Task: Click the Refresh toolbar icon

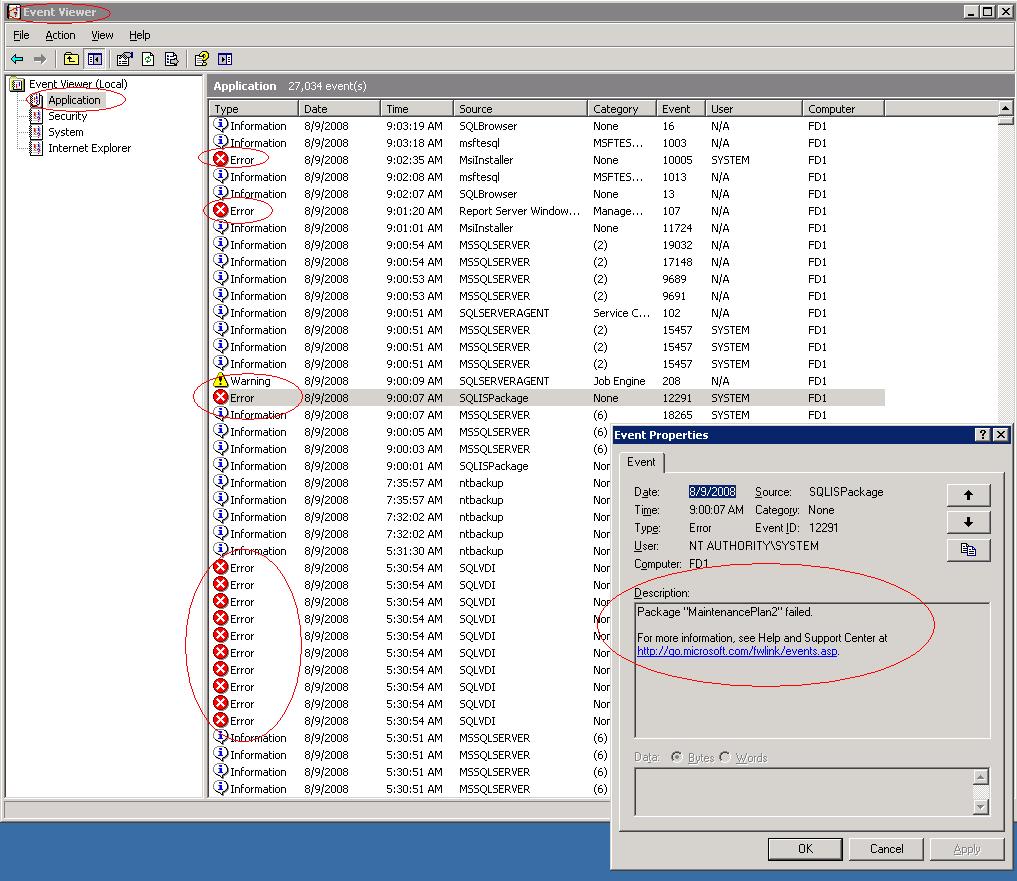Action: coord(148,59)
